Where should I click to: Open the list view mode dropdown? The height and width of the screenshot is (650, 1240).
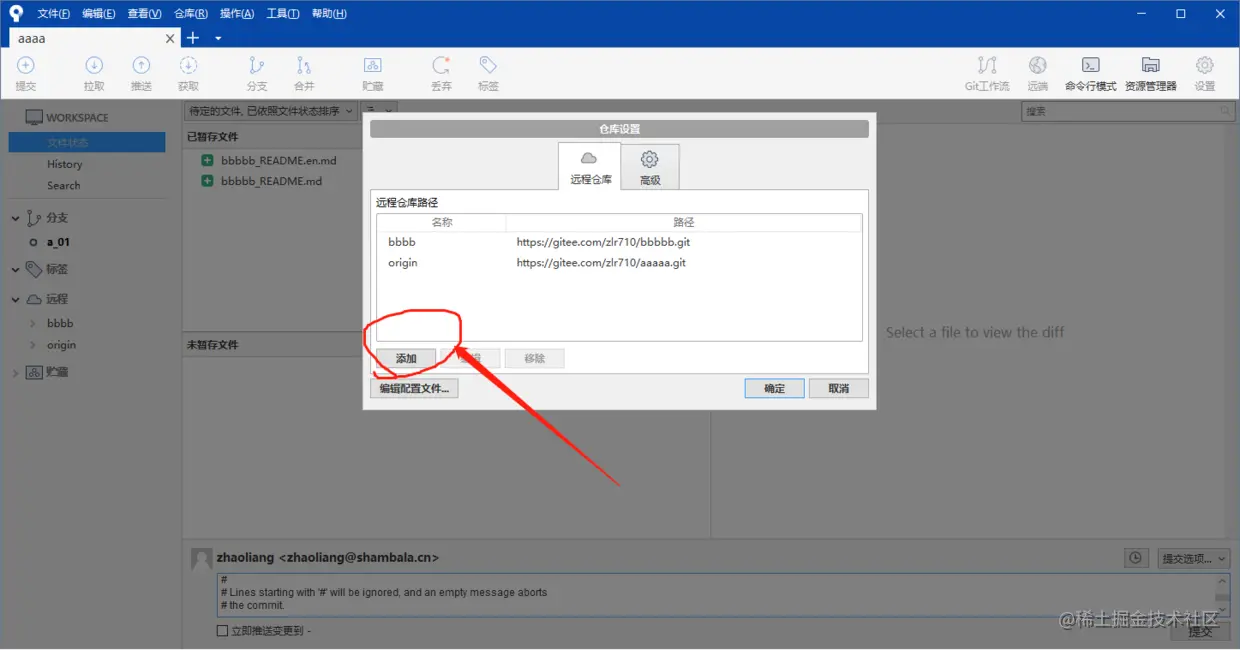[x=380, y=111]
